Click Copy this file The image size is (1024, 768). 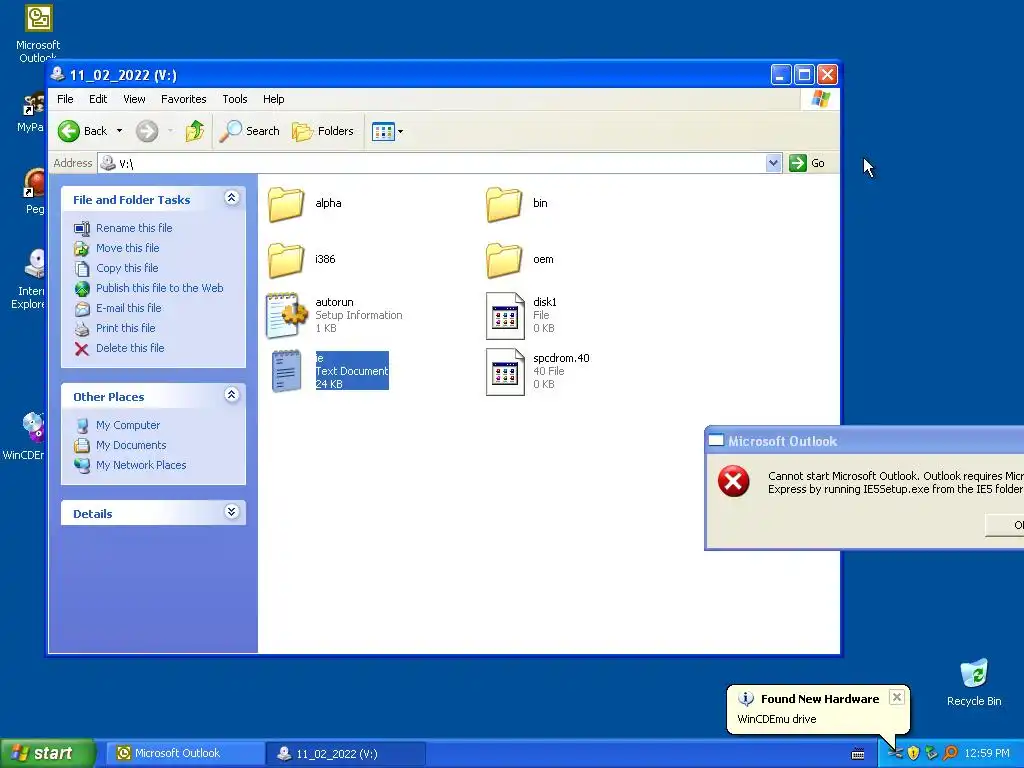pos(127,268)
